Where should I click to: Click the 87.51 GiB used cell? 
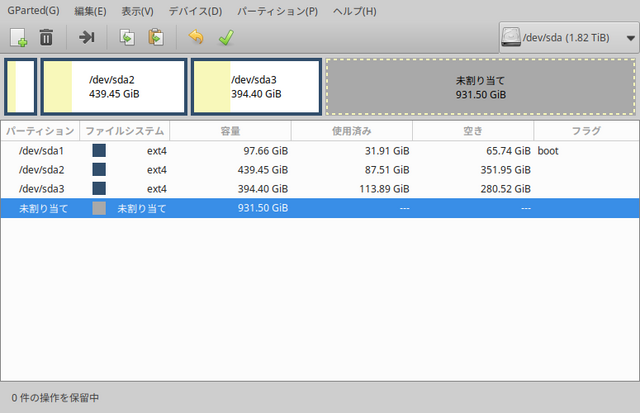click(x=387, y=170)
